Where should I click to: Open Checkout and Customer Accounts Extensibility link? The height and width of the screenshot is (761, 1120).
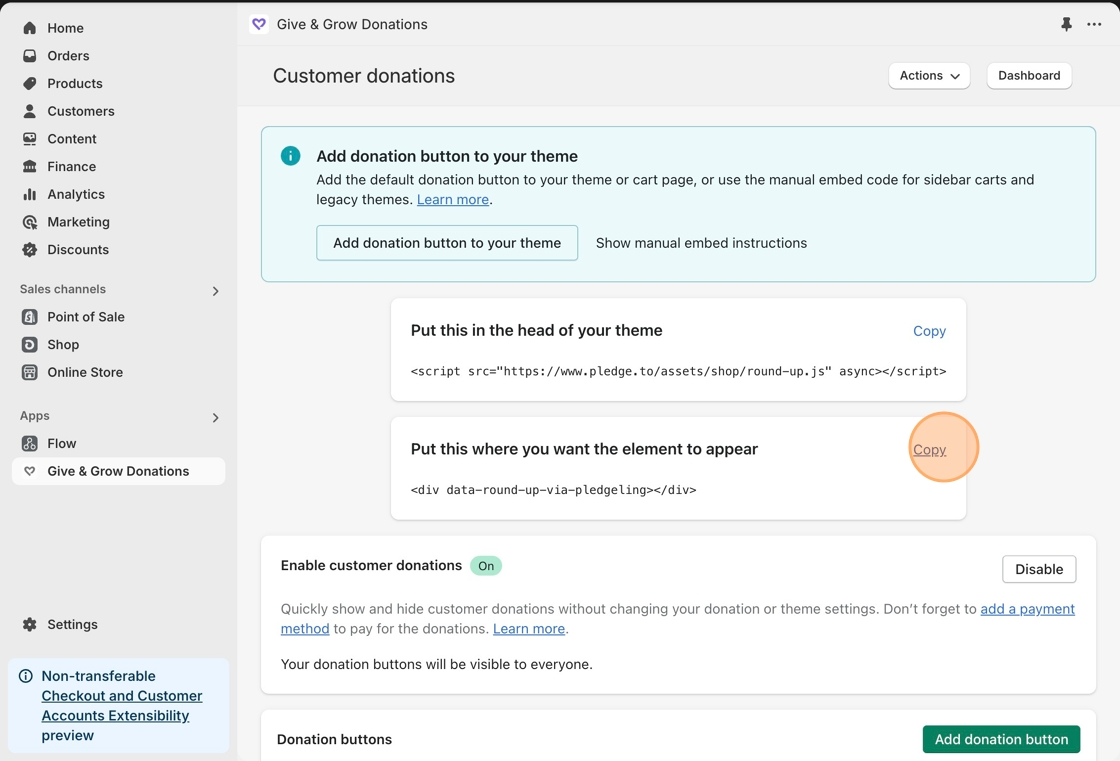pyautogui.click(x=121, y=706)
